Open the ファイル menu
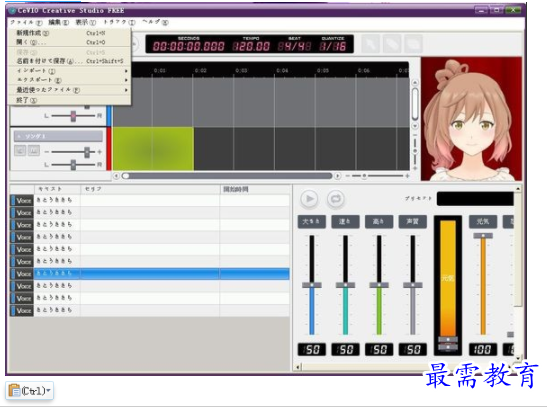Screen dimensions: 547x407 click(25, 22)
